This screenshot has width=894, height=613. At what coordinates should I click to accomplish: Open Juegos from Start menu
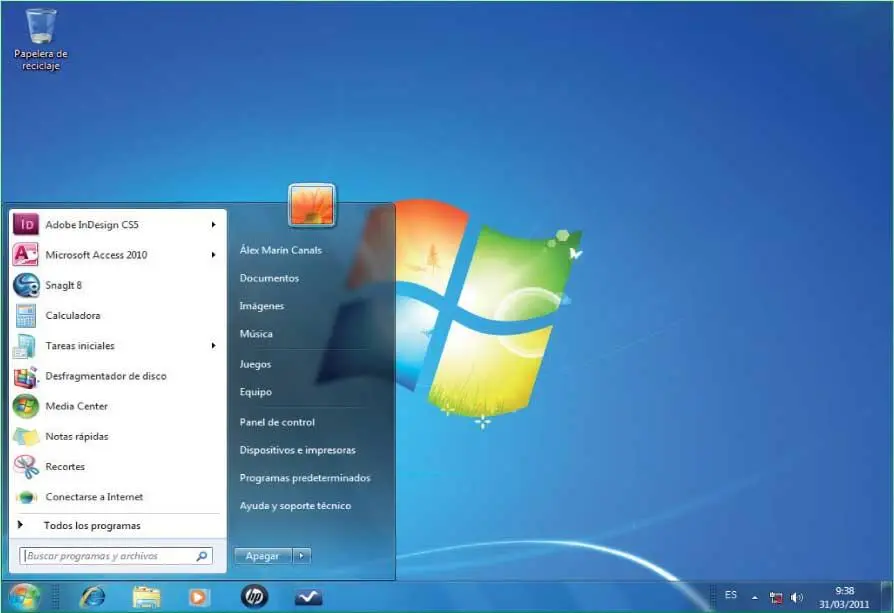coord(255,364)
